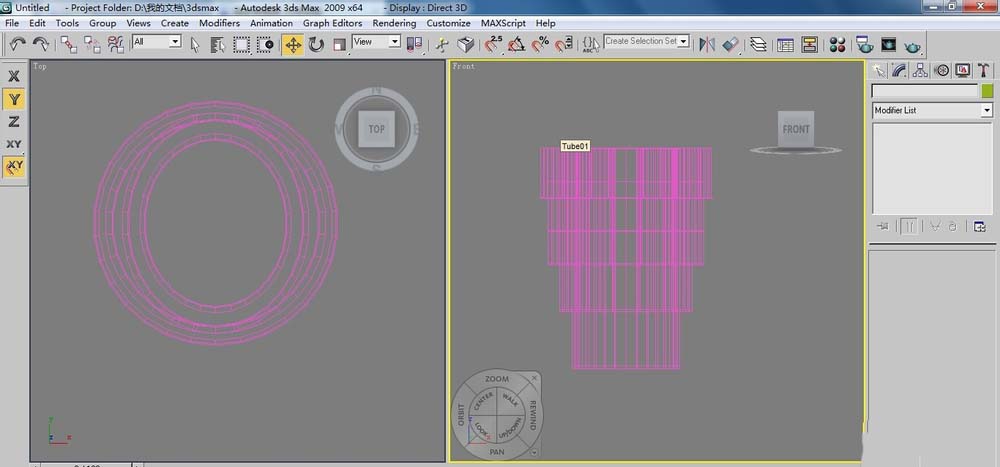The image size is (1000, 467).
Task: Click the Use Pivot Point Center icon
Action: tap(415, 45)
